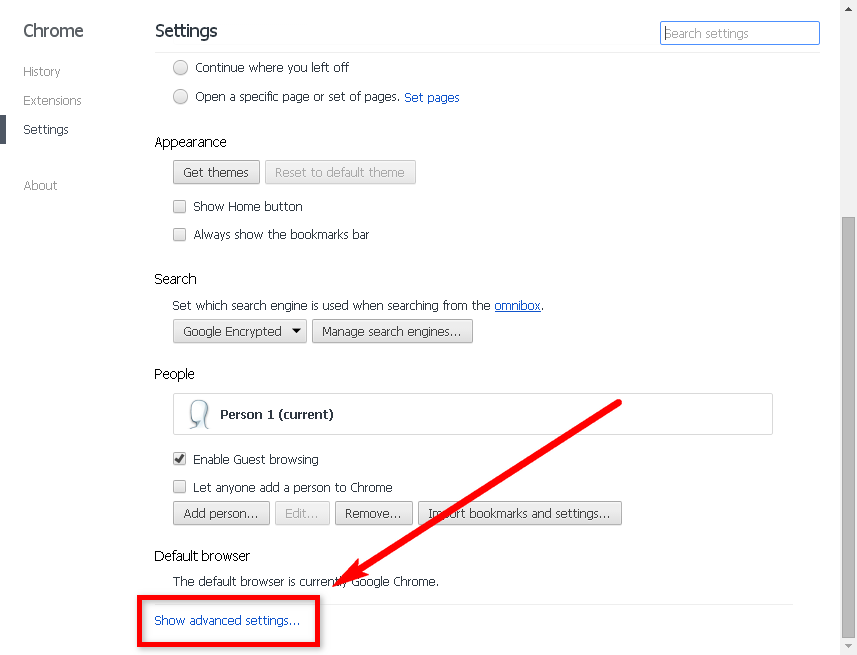Click Show advanced settings link
The image size is (857, 655).
coord(227,621)
